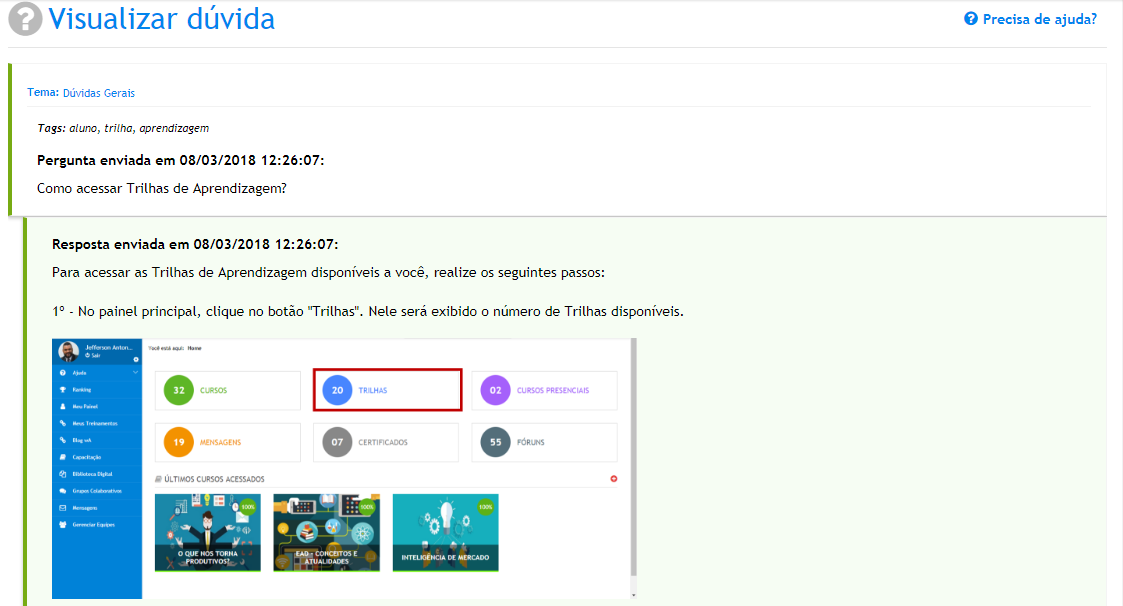This screenshot has height=606, width=1123.
Task: Open Meus Treinamentos in the sidebar
Action: [96, 423]
